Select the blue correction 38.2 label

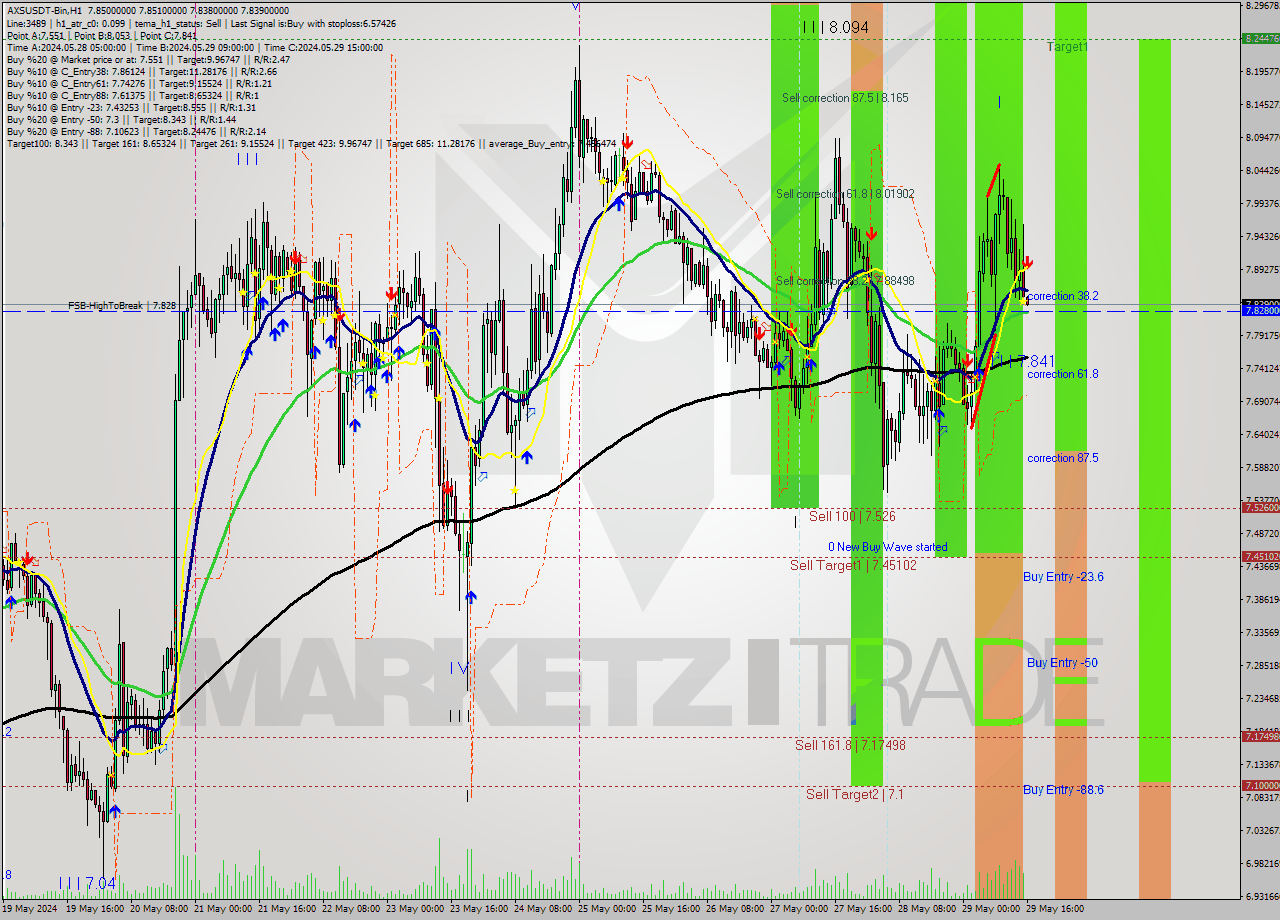[1062, 296]
